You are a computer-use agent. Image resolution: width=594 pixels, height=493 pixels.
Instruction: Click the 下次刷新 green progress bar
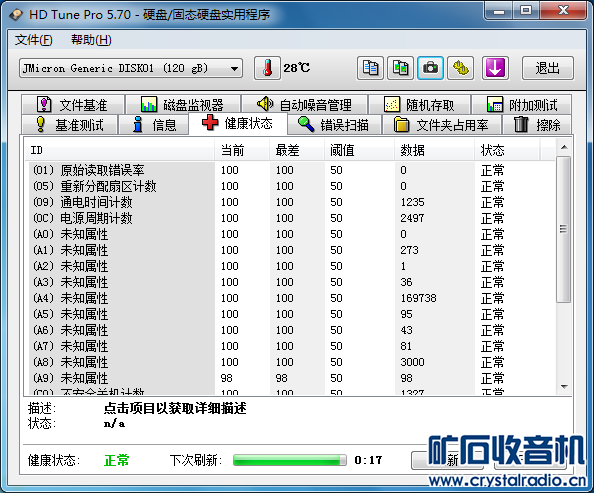[290, 460]
